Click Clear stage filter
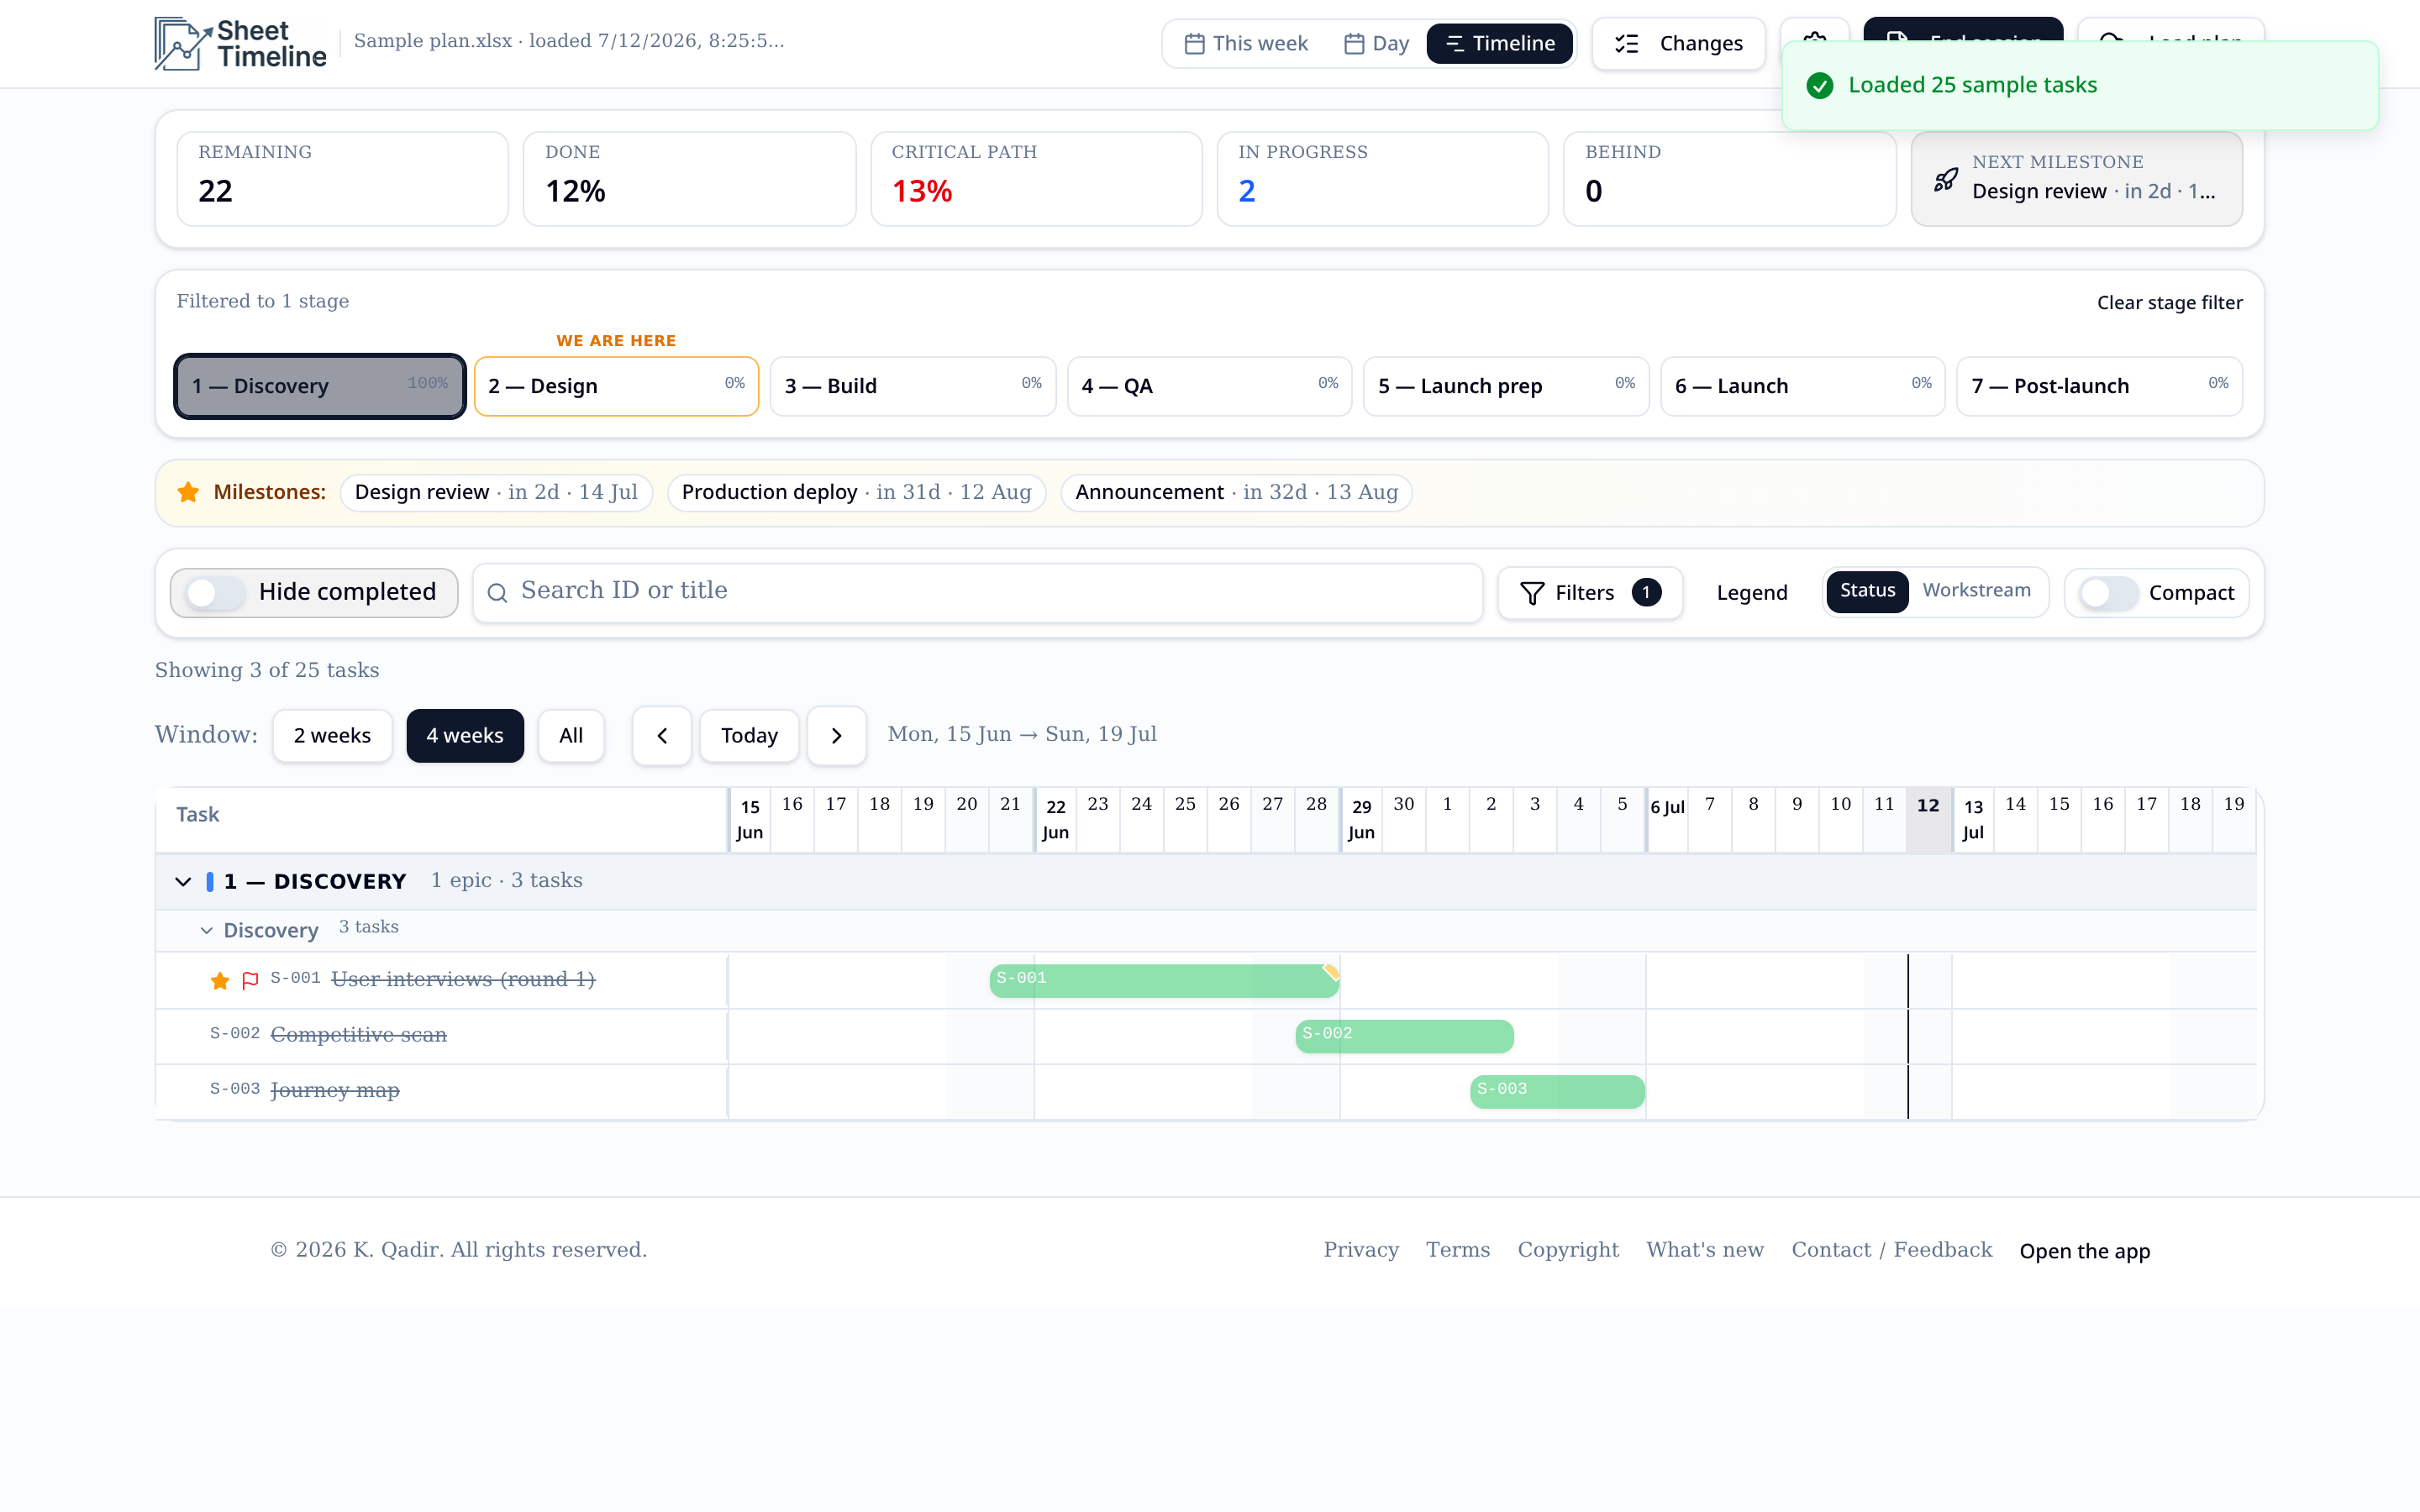The width and height of the screenshot is (2420, 1512). [2169, 303]
